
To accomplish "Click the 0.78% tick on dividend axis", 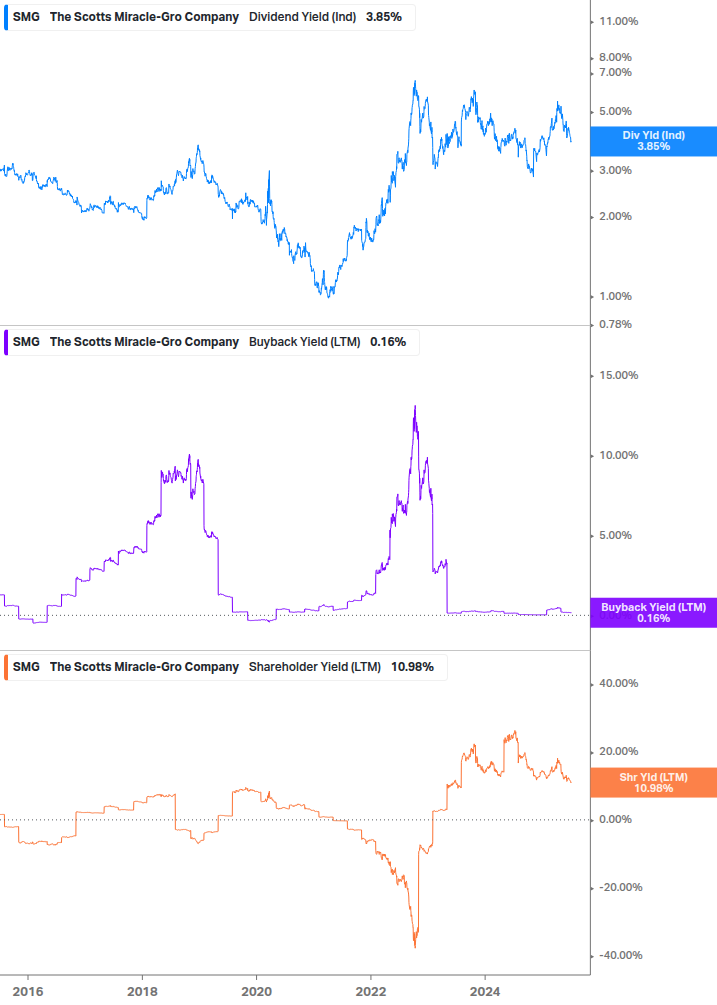I will [615, 324].
